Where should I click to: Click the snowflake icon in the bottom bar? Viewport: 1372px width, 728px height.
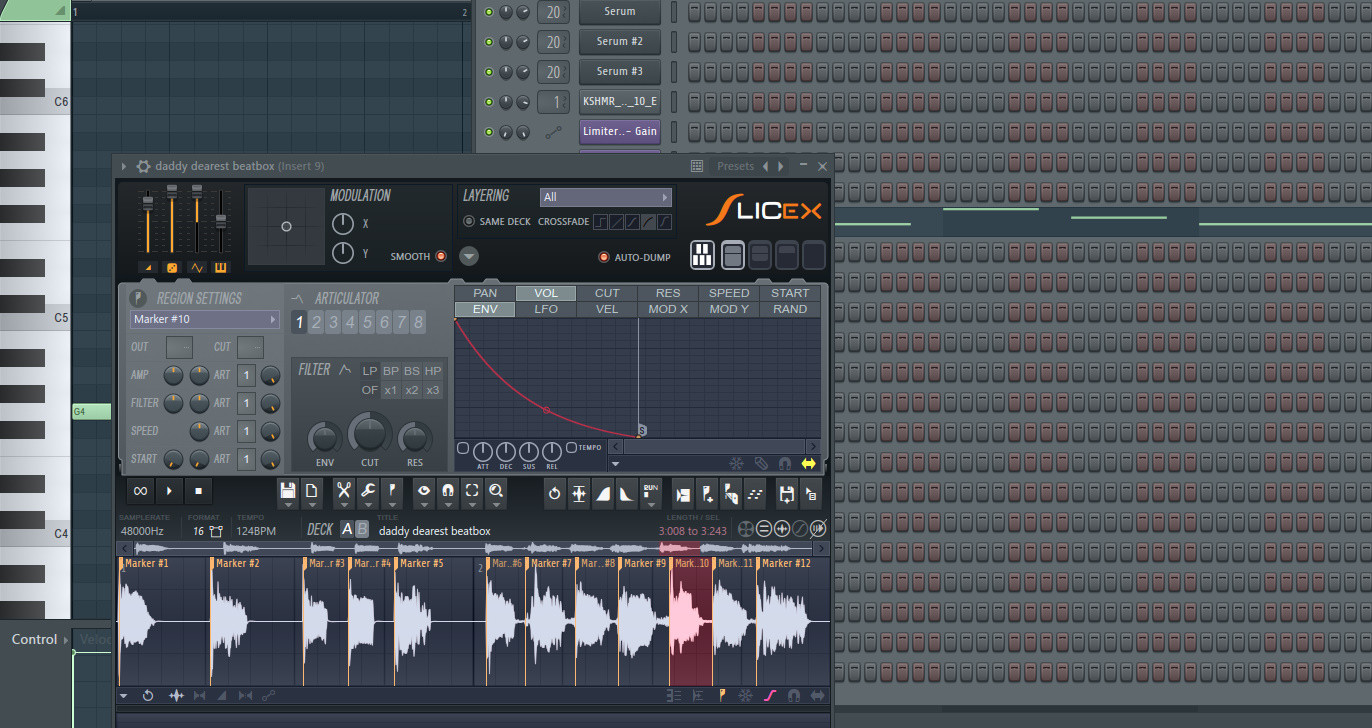click(x=745, y=695)
